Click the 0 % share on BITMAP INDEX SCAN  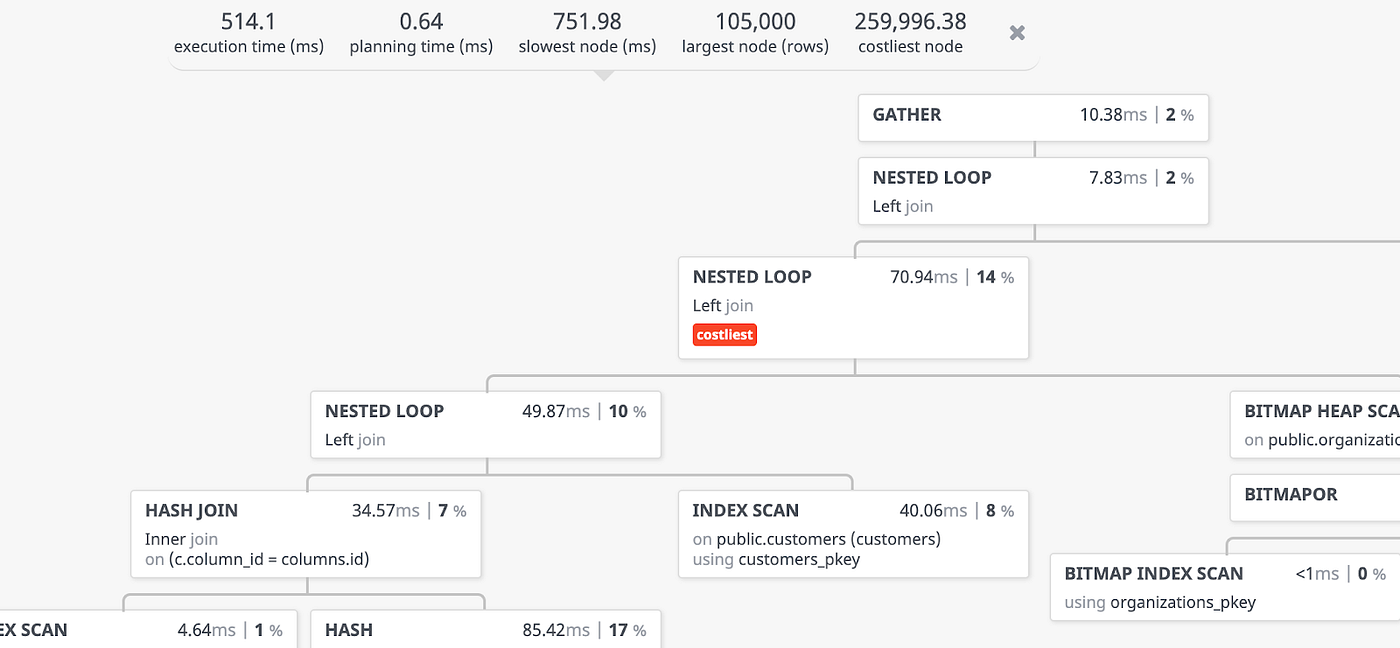pyautogui.click(x=1371, y=574)
